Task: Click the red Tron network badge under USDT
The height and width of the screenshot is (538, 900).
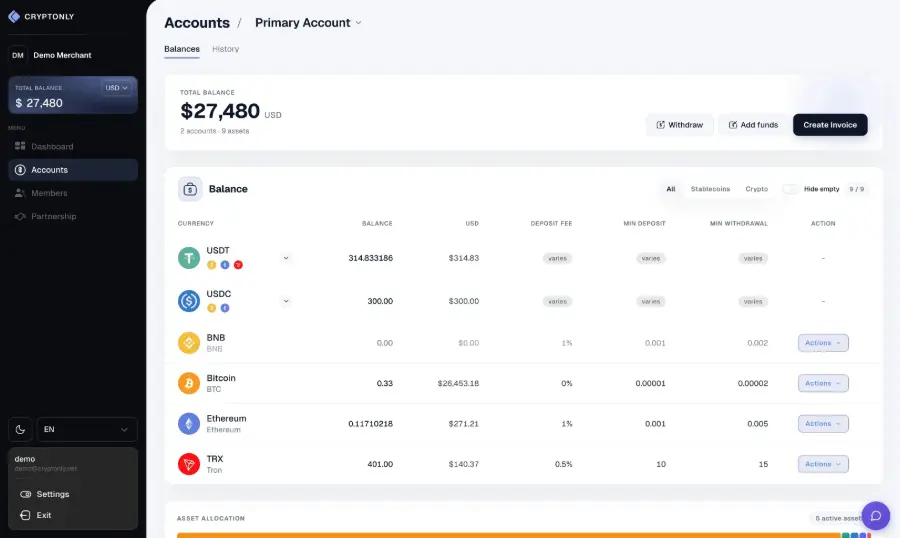Action: [x=238, y=265]
